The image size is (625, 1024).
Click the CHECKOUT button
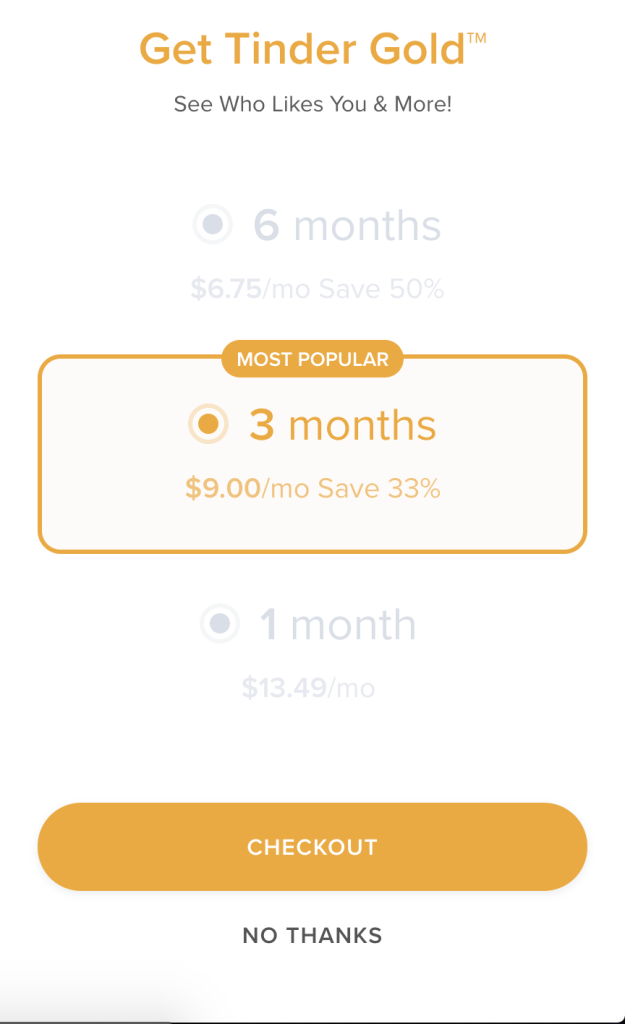312,847
